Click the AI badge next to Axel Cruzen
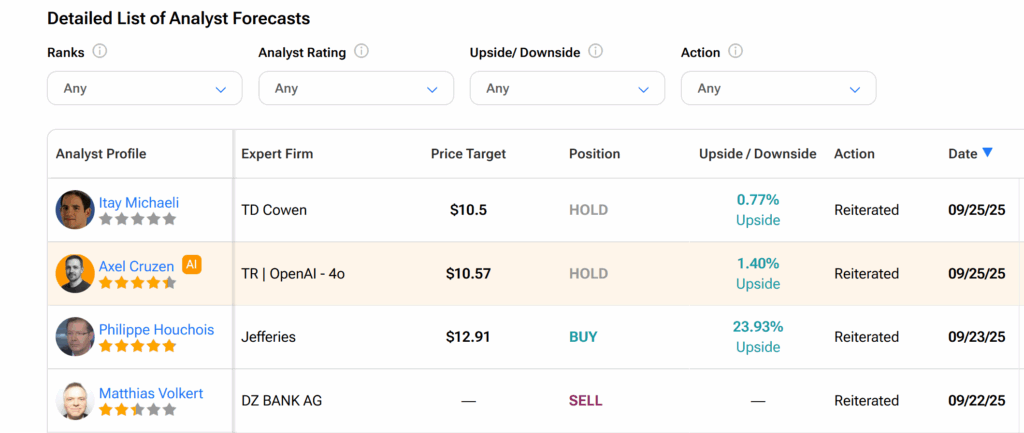 [192, 265]
